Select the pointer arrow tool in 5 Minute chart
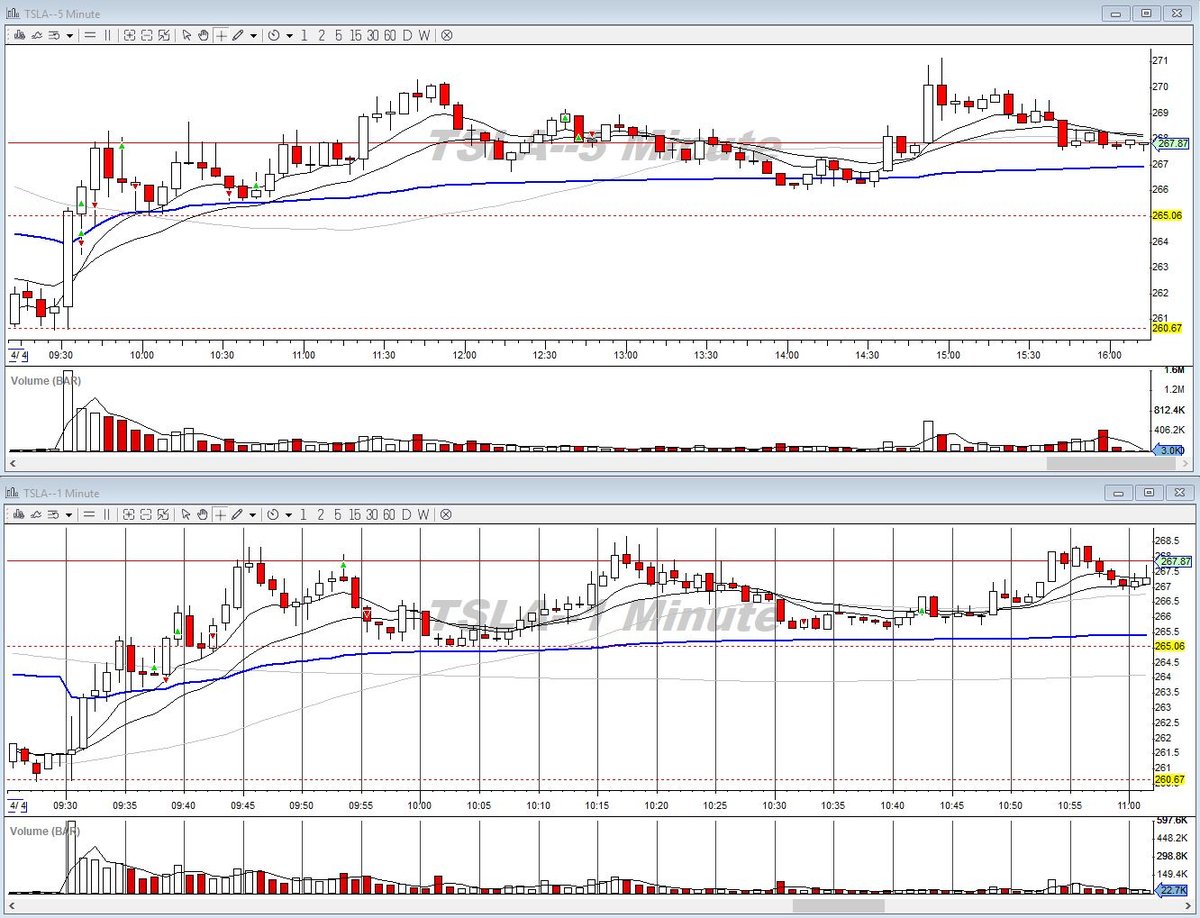The width and height of the screenshot is (1200, 918). click(x=187, y=35)
